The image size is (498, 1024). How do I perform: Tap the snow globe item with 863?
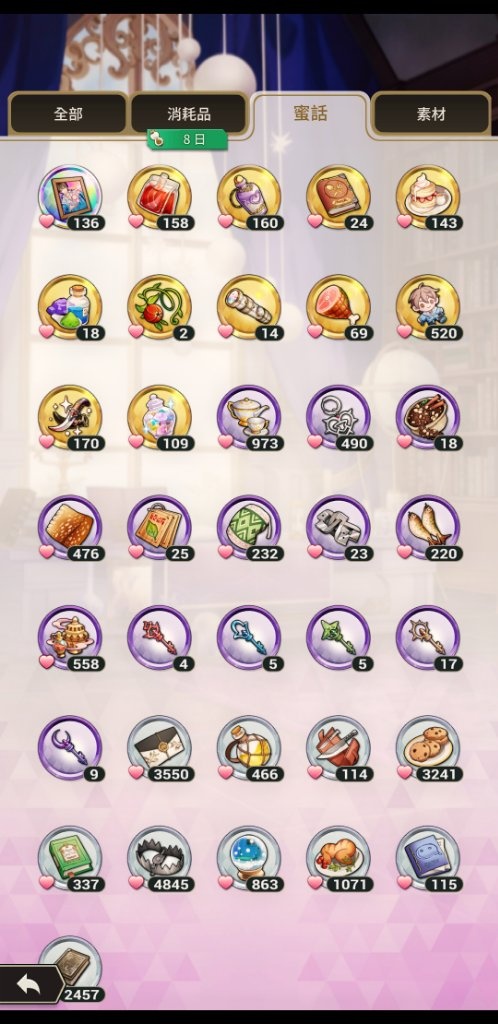click(x=249, y=859)
